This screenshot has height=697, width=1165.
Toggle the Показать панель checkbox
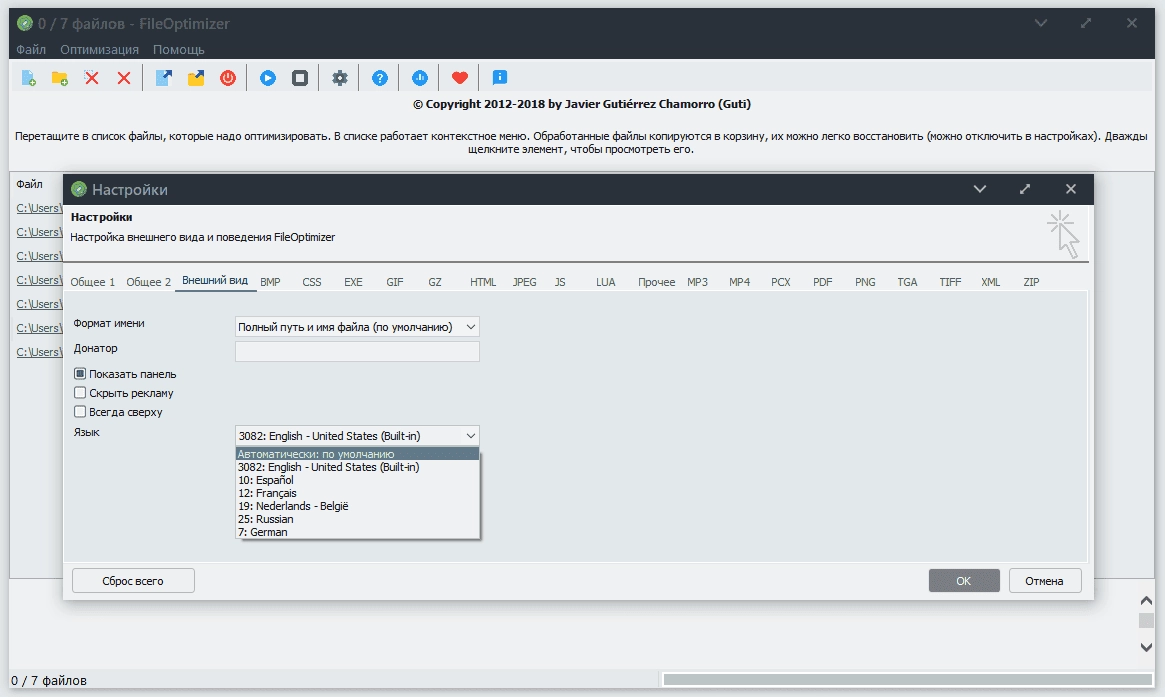(x=80, y=374)
